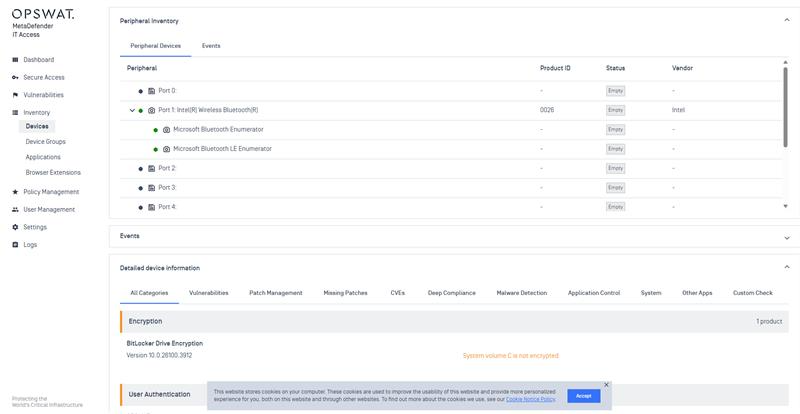Select the All Categories tab
800x414 pixels.
coord(149,293)
